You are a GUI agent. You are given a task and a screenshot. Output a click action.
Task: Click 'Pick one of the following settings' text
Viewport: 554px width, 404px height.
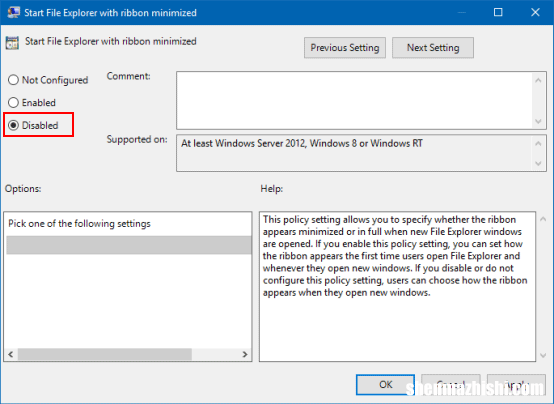pyautogui.click(x=79, y=223)
